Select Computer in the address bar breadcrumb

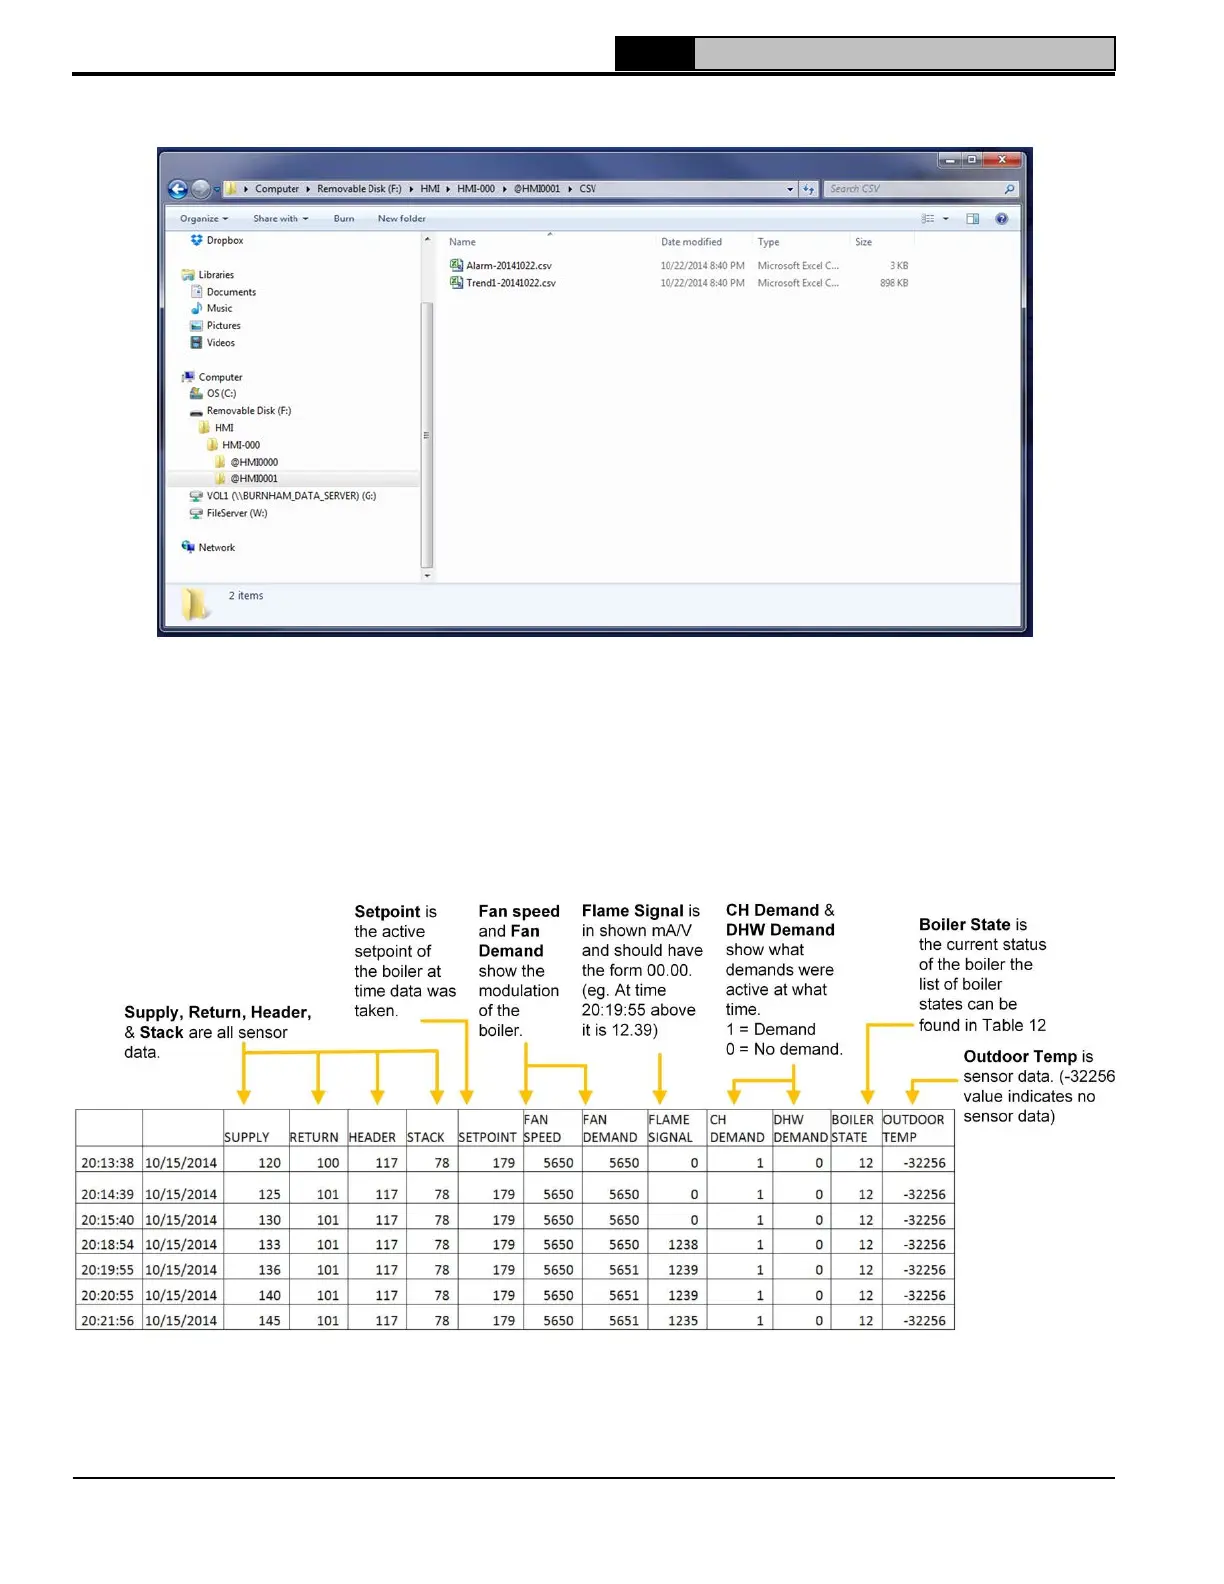[x=277, y=188]
